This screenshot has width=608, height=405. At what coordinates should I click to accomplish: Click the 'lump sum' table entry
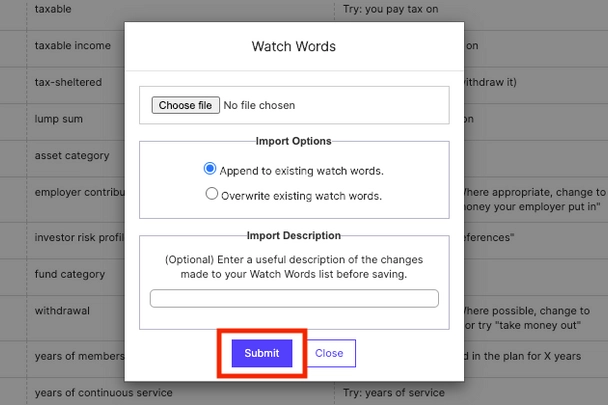tap(59, 119)
